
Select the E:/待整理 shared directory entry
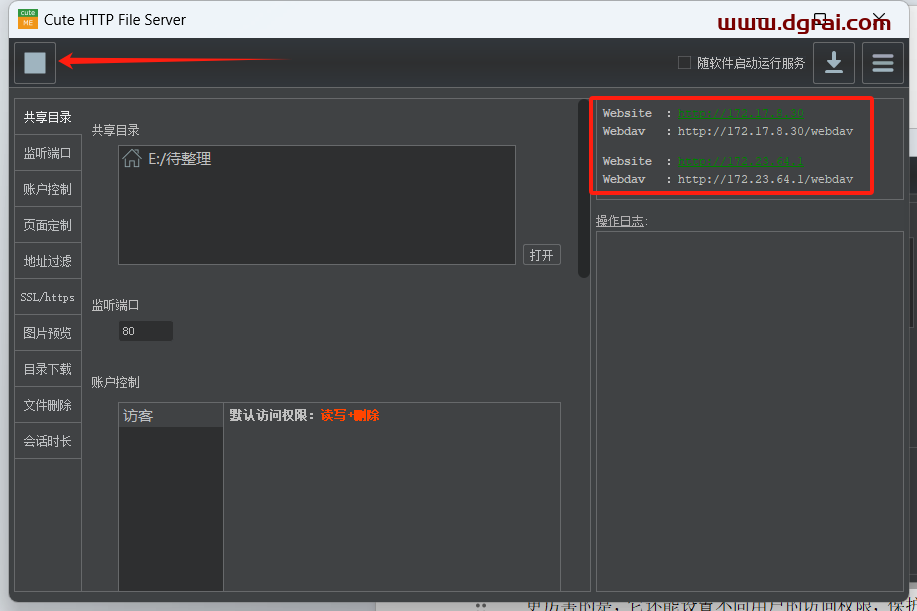tap(316, 158)
